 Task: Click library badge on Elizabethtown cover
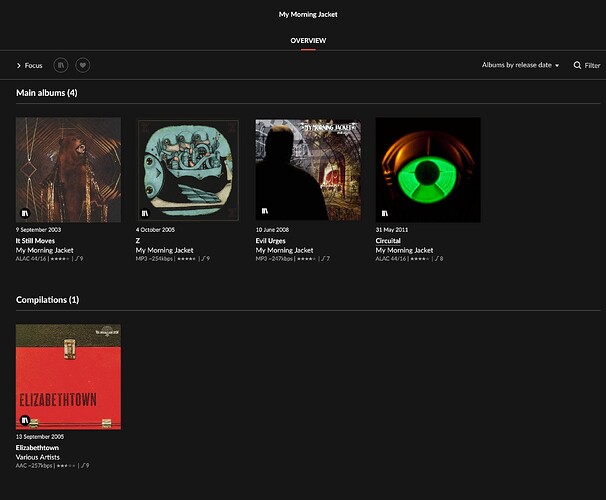25,420
